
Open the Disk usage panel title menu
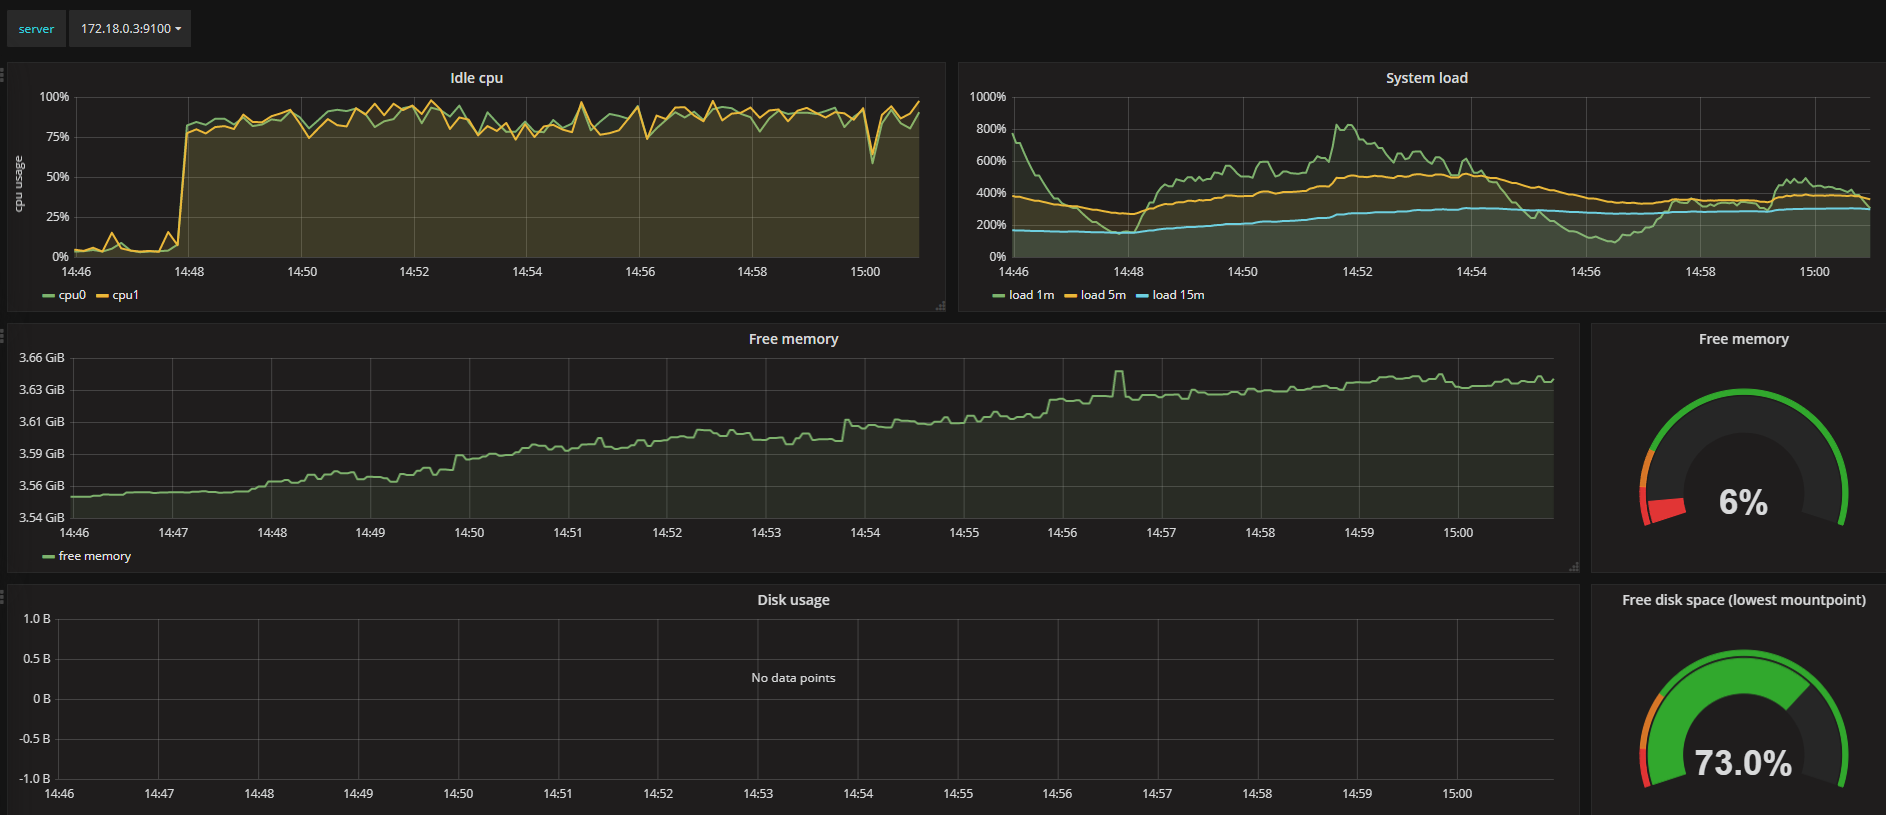tap(793, 600)
